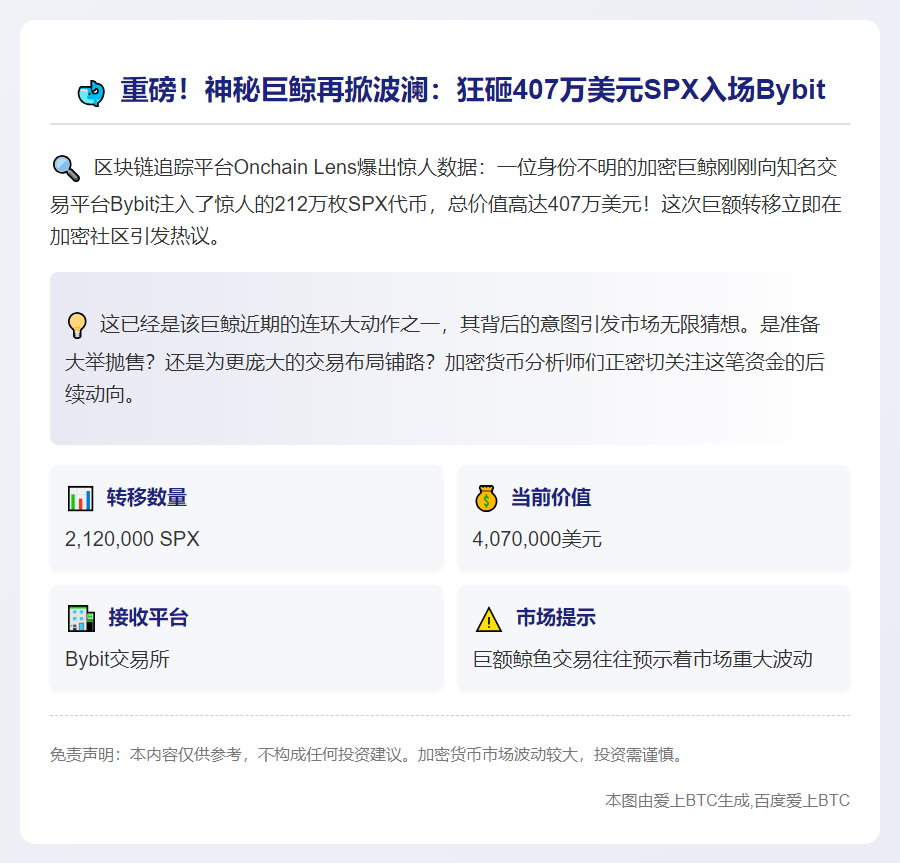Click the magnifying glass icon before the intro paragraph
900x863 pixels.
[x=66, y=168]
